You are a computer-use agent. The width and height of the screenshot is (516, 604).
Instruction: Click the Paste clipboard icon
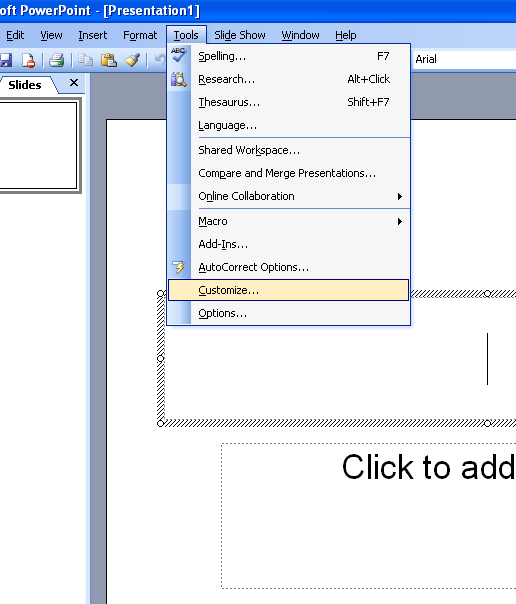(109, 60)
